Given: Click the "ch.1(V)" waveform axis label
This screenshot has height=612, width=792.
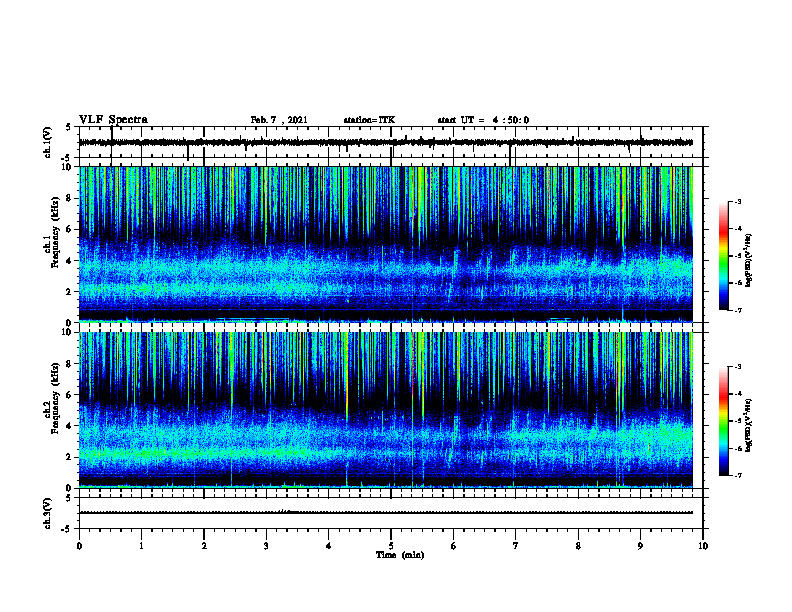Looking at the screenshot, I should [x=48, y=142].
